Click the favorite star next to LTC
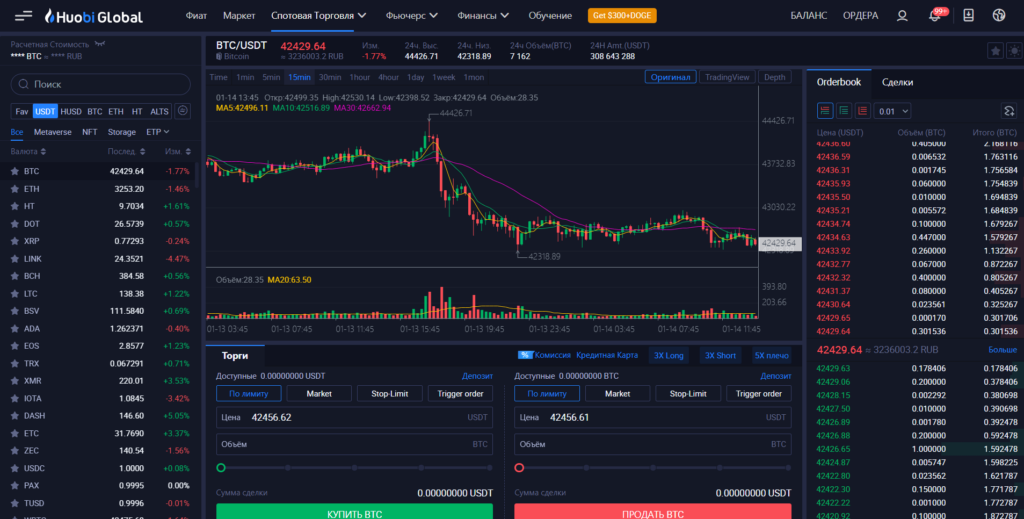Image resolution: width=1024 pixels, height=519 pixels. (14, 294)
